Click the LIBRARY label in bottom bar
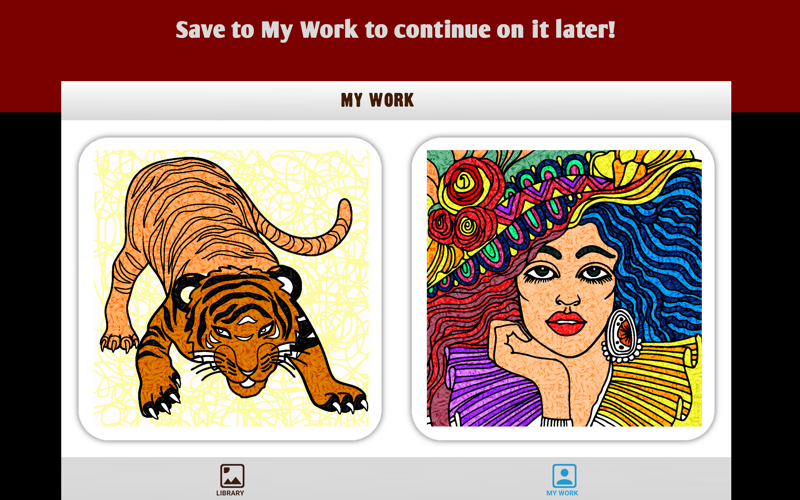800x500 pixels. click(230, 493)
